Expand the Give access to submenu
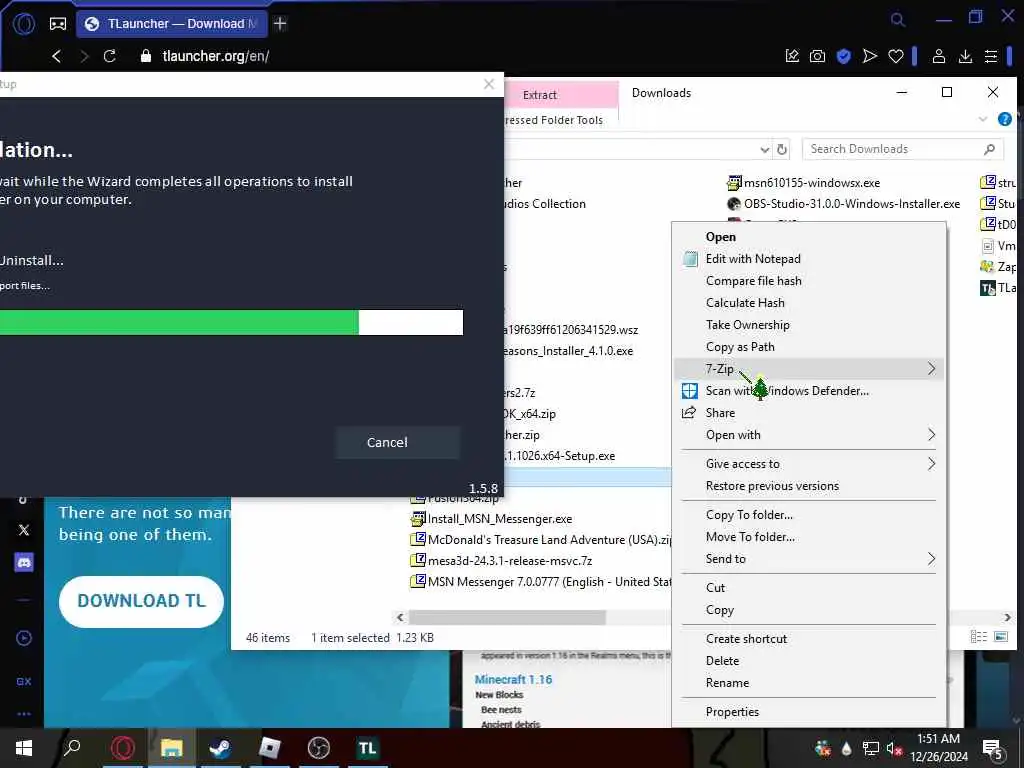 coord(809,464)
